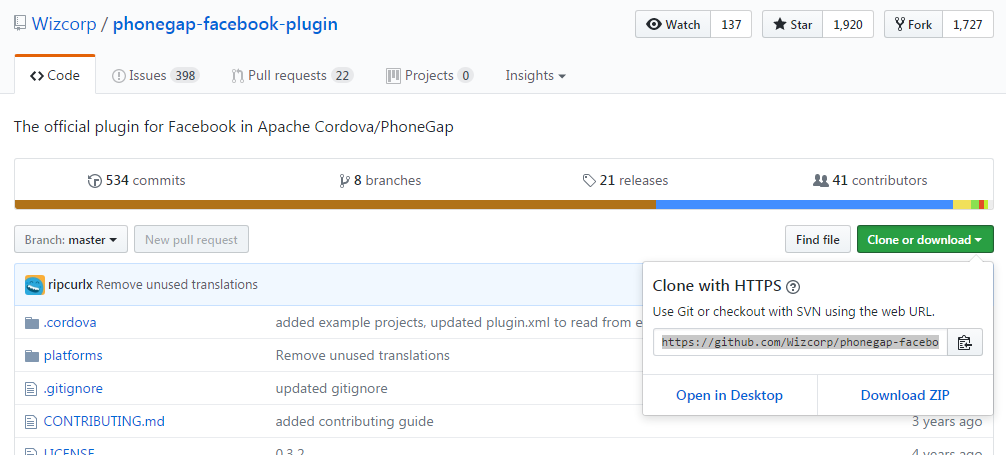Click the blue segment of the language bar
The image size is (1006, 455).
(x=804, y=205)
